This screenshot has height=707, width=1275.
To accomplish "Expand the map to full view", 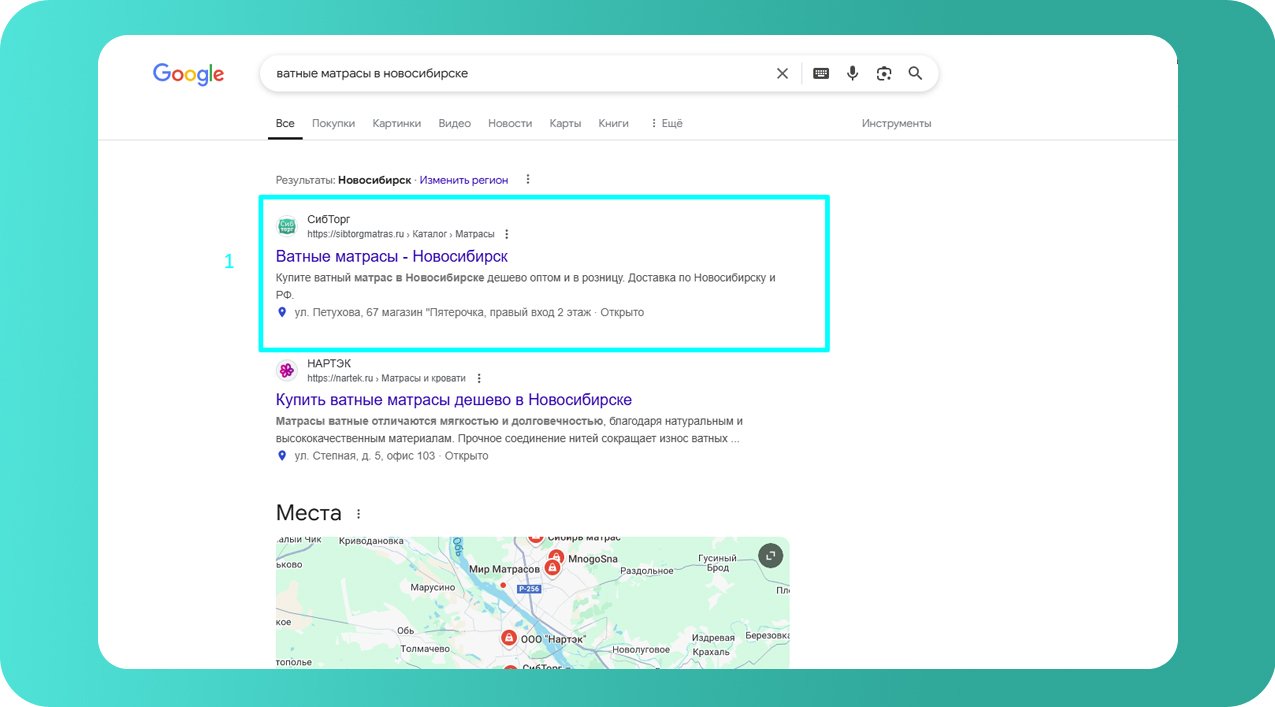I will pos(770,556).
